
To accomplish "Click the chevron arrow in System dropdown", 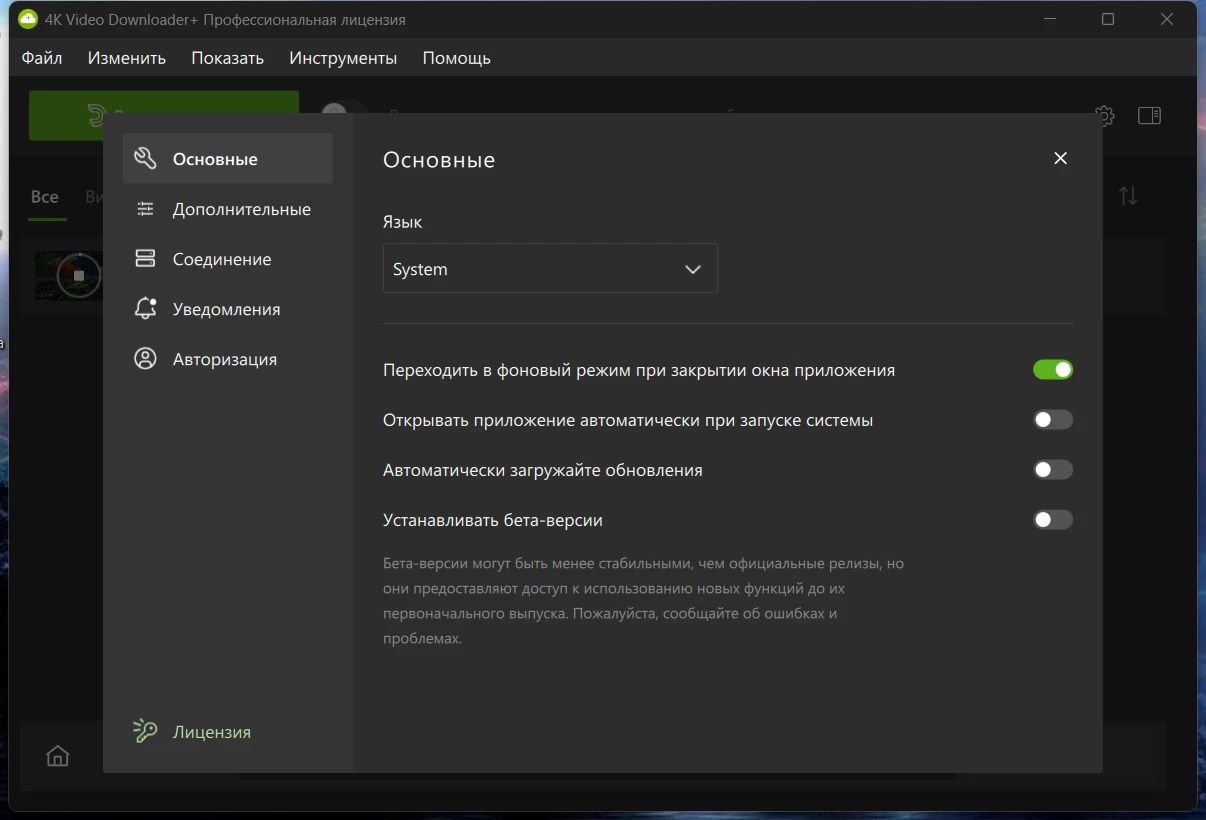I will click(x=693, y=270).
